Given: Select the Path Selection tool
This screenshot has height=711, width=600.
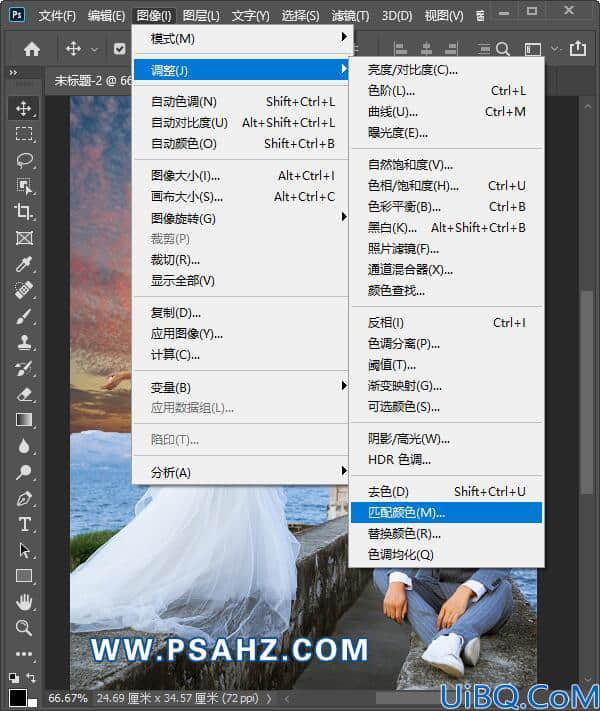Looking at the screenshot, I should (24, 550).
